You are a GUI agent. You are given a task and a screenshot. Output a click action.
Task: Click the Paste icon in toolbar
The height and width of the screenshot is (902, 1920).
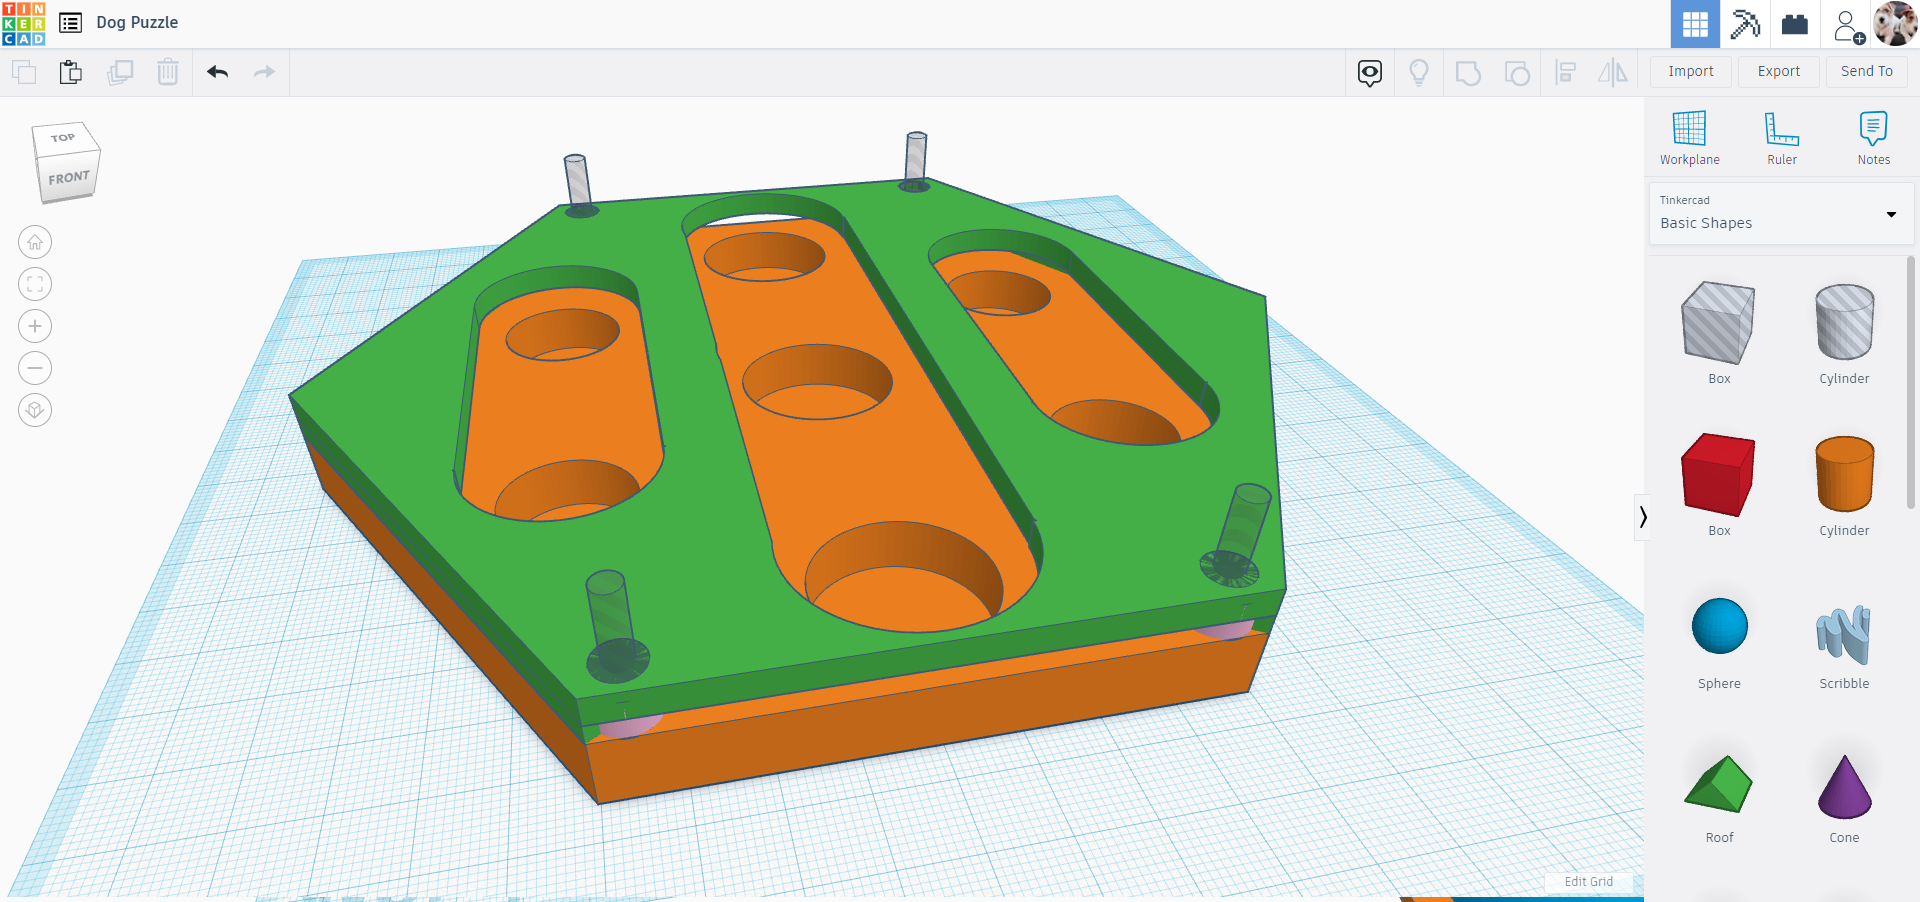click(x=71, y=72)
